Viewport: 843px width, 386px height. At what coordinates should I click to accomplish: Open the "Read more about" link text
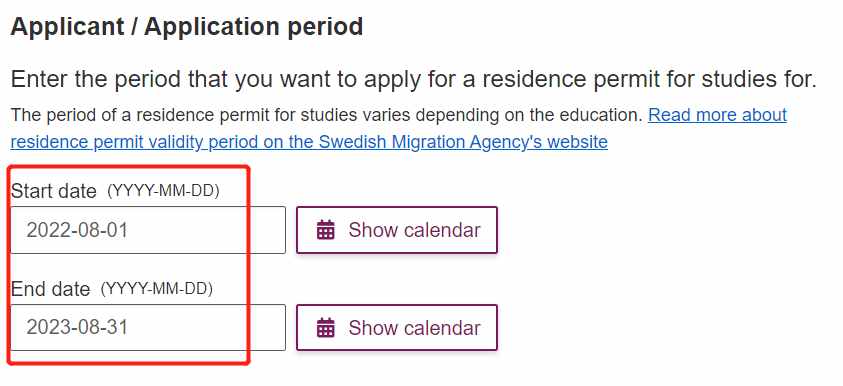coord(717,115)
